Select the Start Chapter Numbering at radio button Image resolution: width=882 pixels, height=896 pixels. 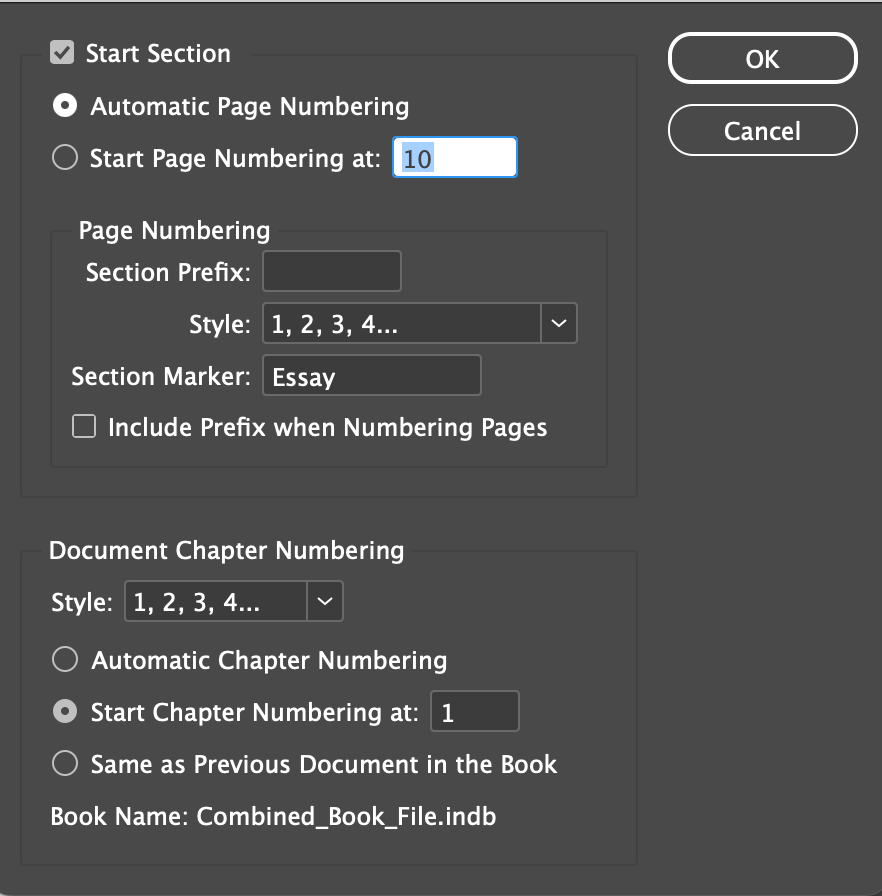pos(65,711)
